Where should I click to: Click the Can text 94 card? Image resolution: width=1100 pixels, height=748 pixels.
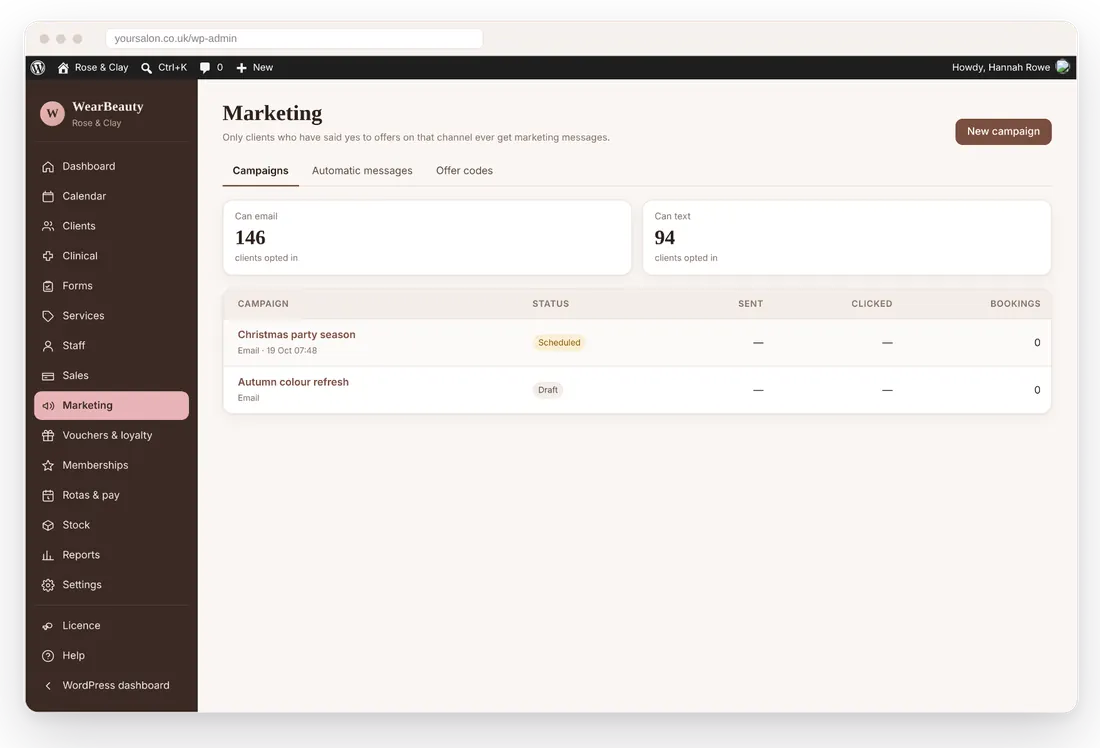(847, 238)
